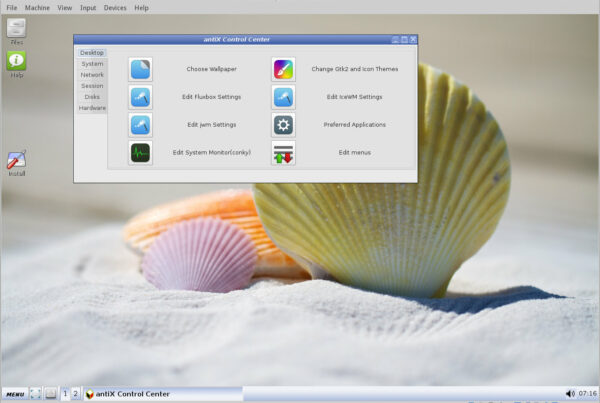The image size is (600, 403).
Task: Select the Network tab
Action: point(92,75)
